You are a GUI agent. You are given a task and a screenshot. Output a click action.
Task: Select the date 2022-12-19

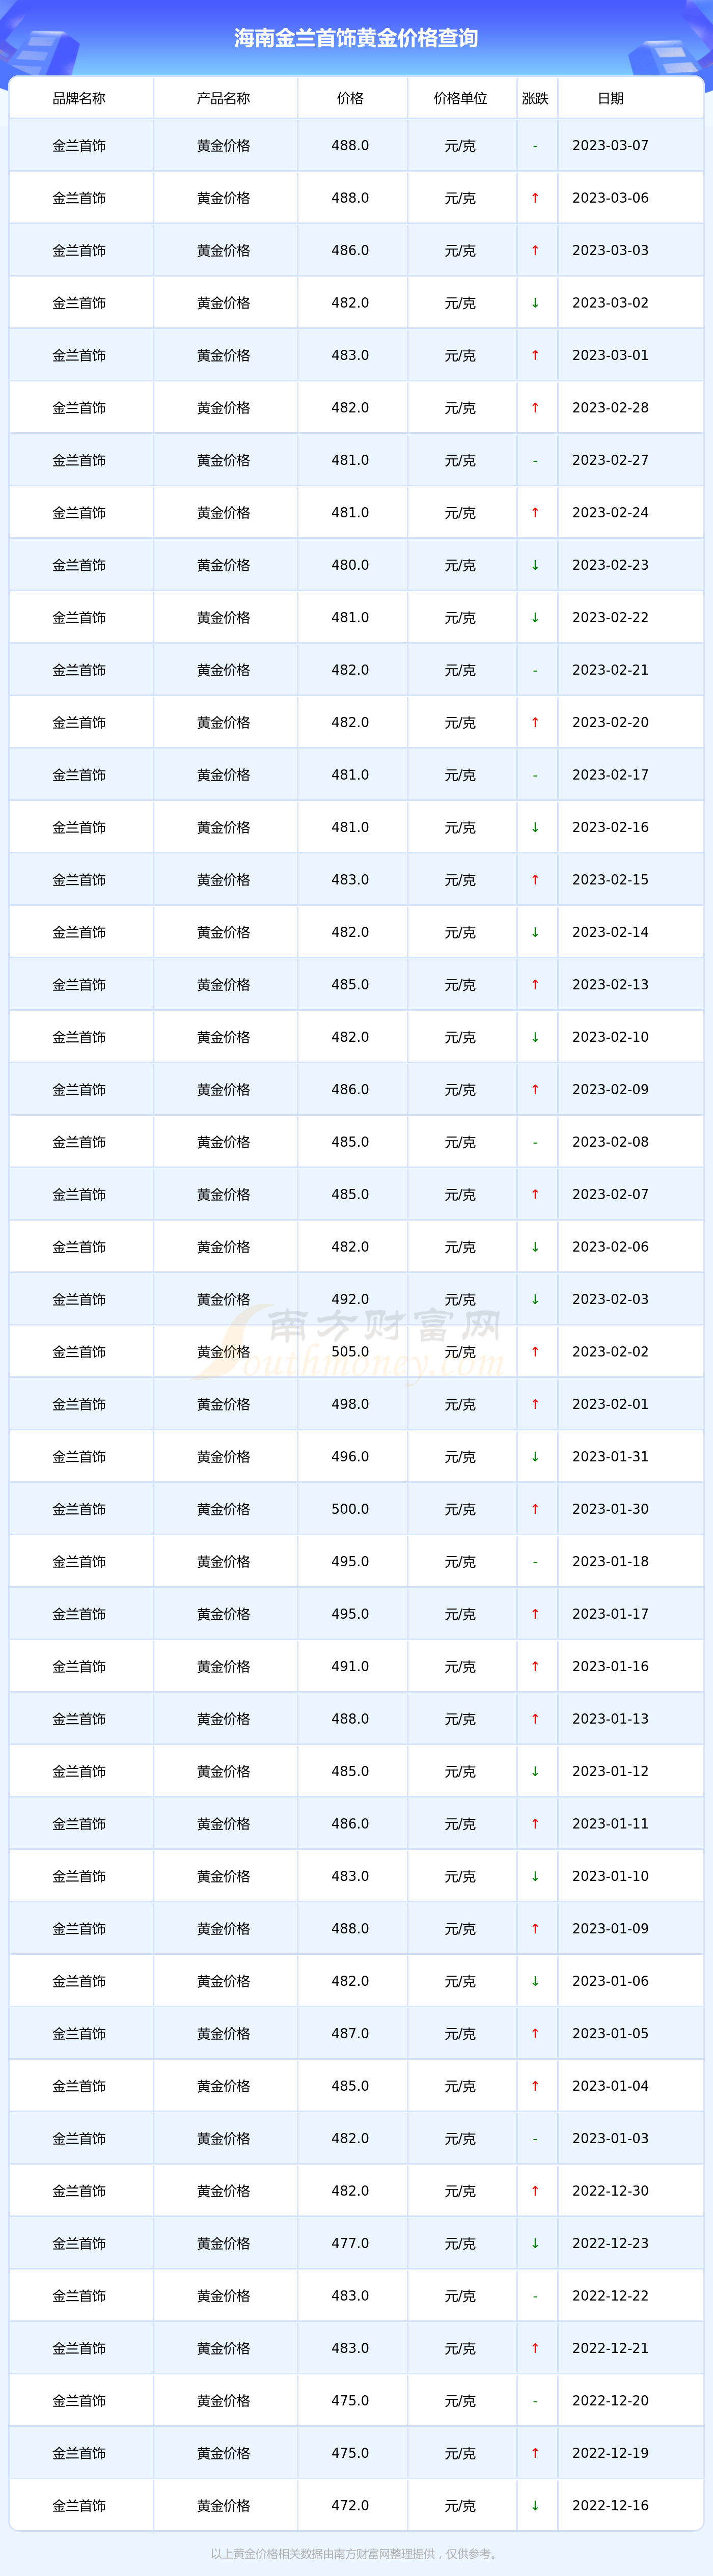(x=610, y=2453)
